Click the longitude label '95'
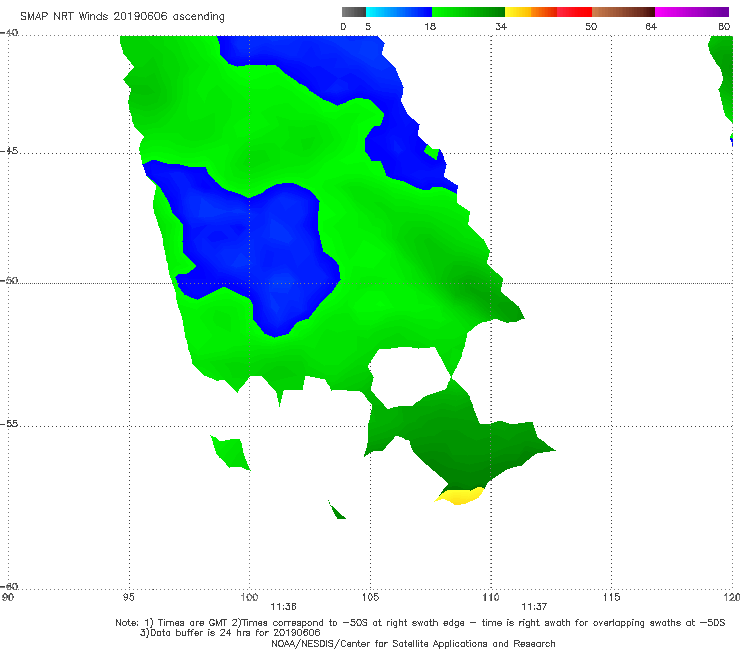 pyautogui.click(x=128, y=598)
